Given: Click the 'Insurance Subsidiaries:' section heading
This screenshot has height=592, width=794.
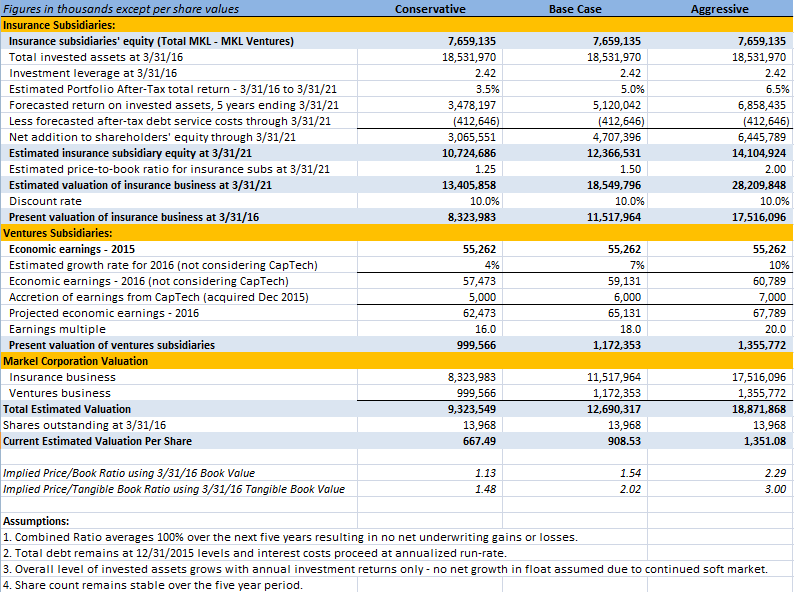Looking at the screenshot, I should 59,25.
